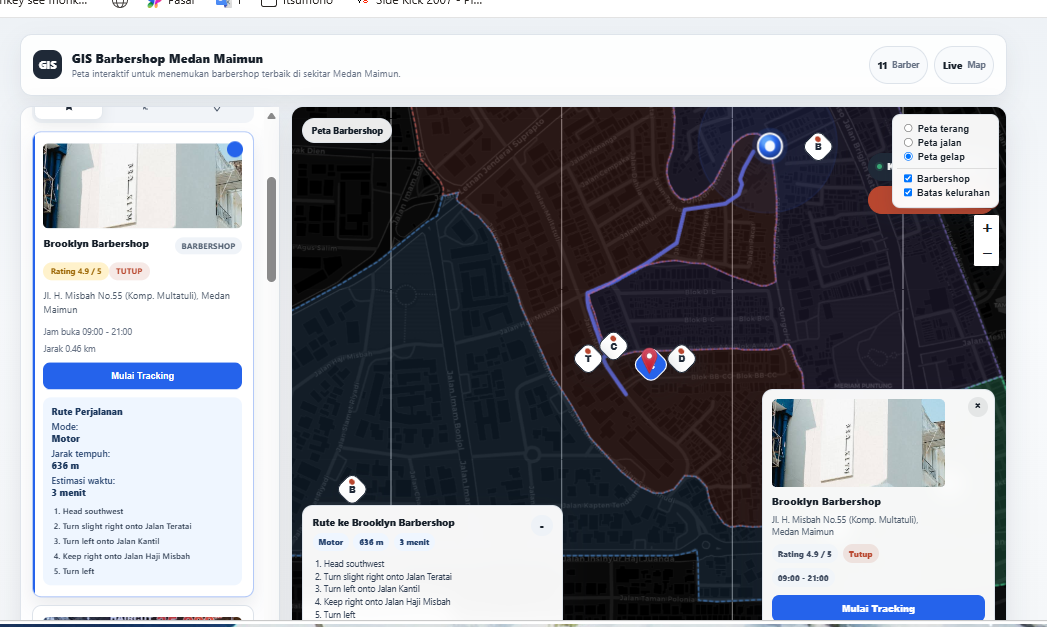Open the Pasar bookmark in browser bar
The height and width of the screenshot is (627, 1047).
[x=171, y=3]
